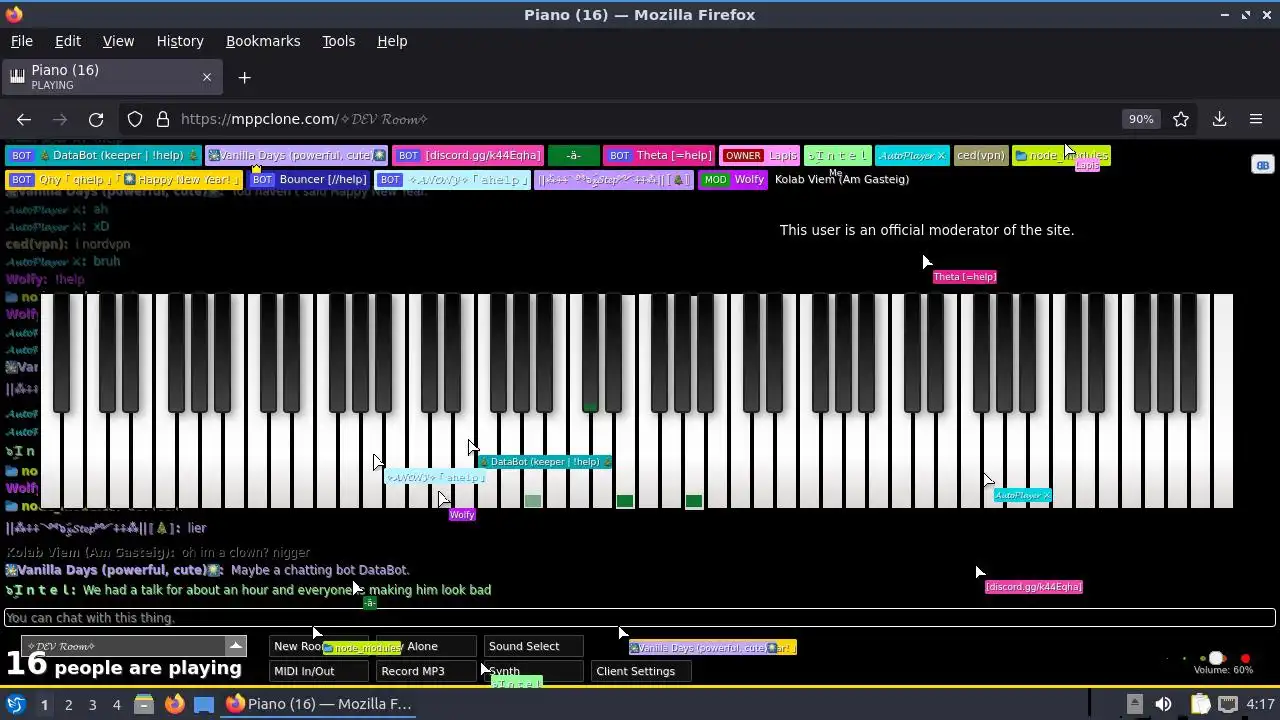Select the Vanilla Days user name tag
The image size is (1280, 720).
click(296, 155)
